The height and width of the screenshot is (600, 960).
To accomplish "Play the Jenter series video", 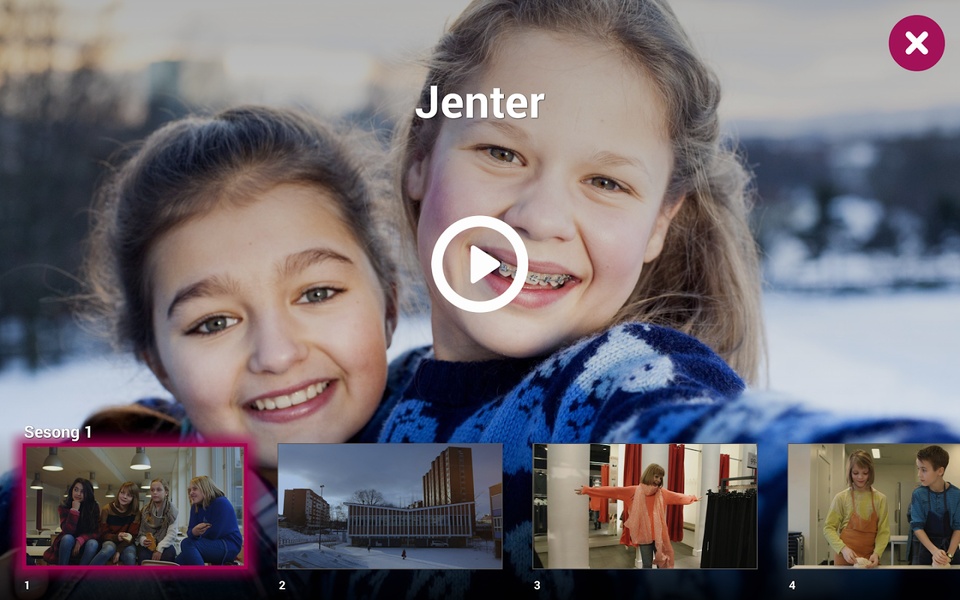I will [479, 264].
